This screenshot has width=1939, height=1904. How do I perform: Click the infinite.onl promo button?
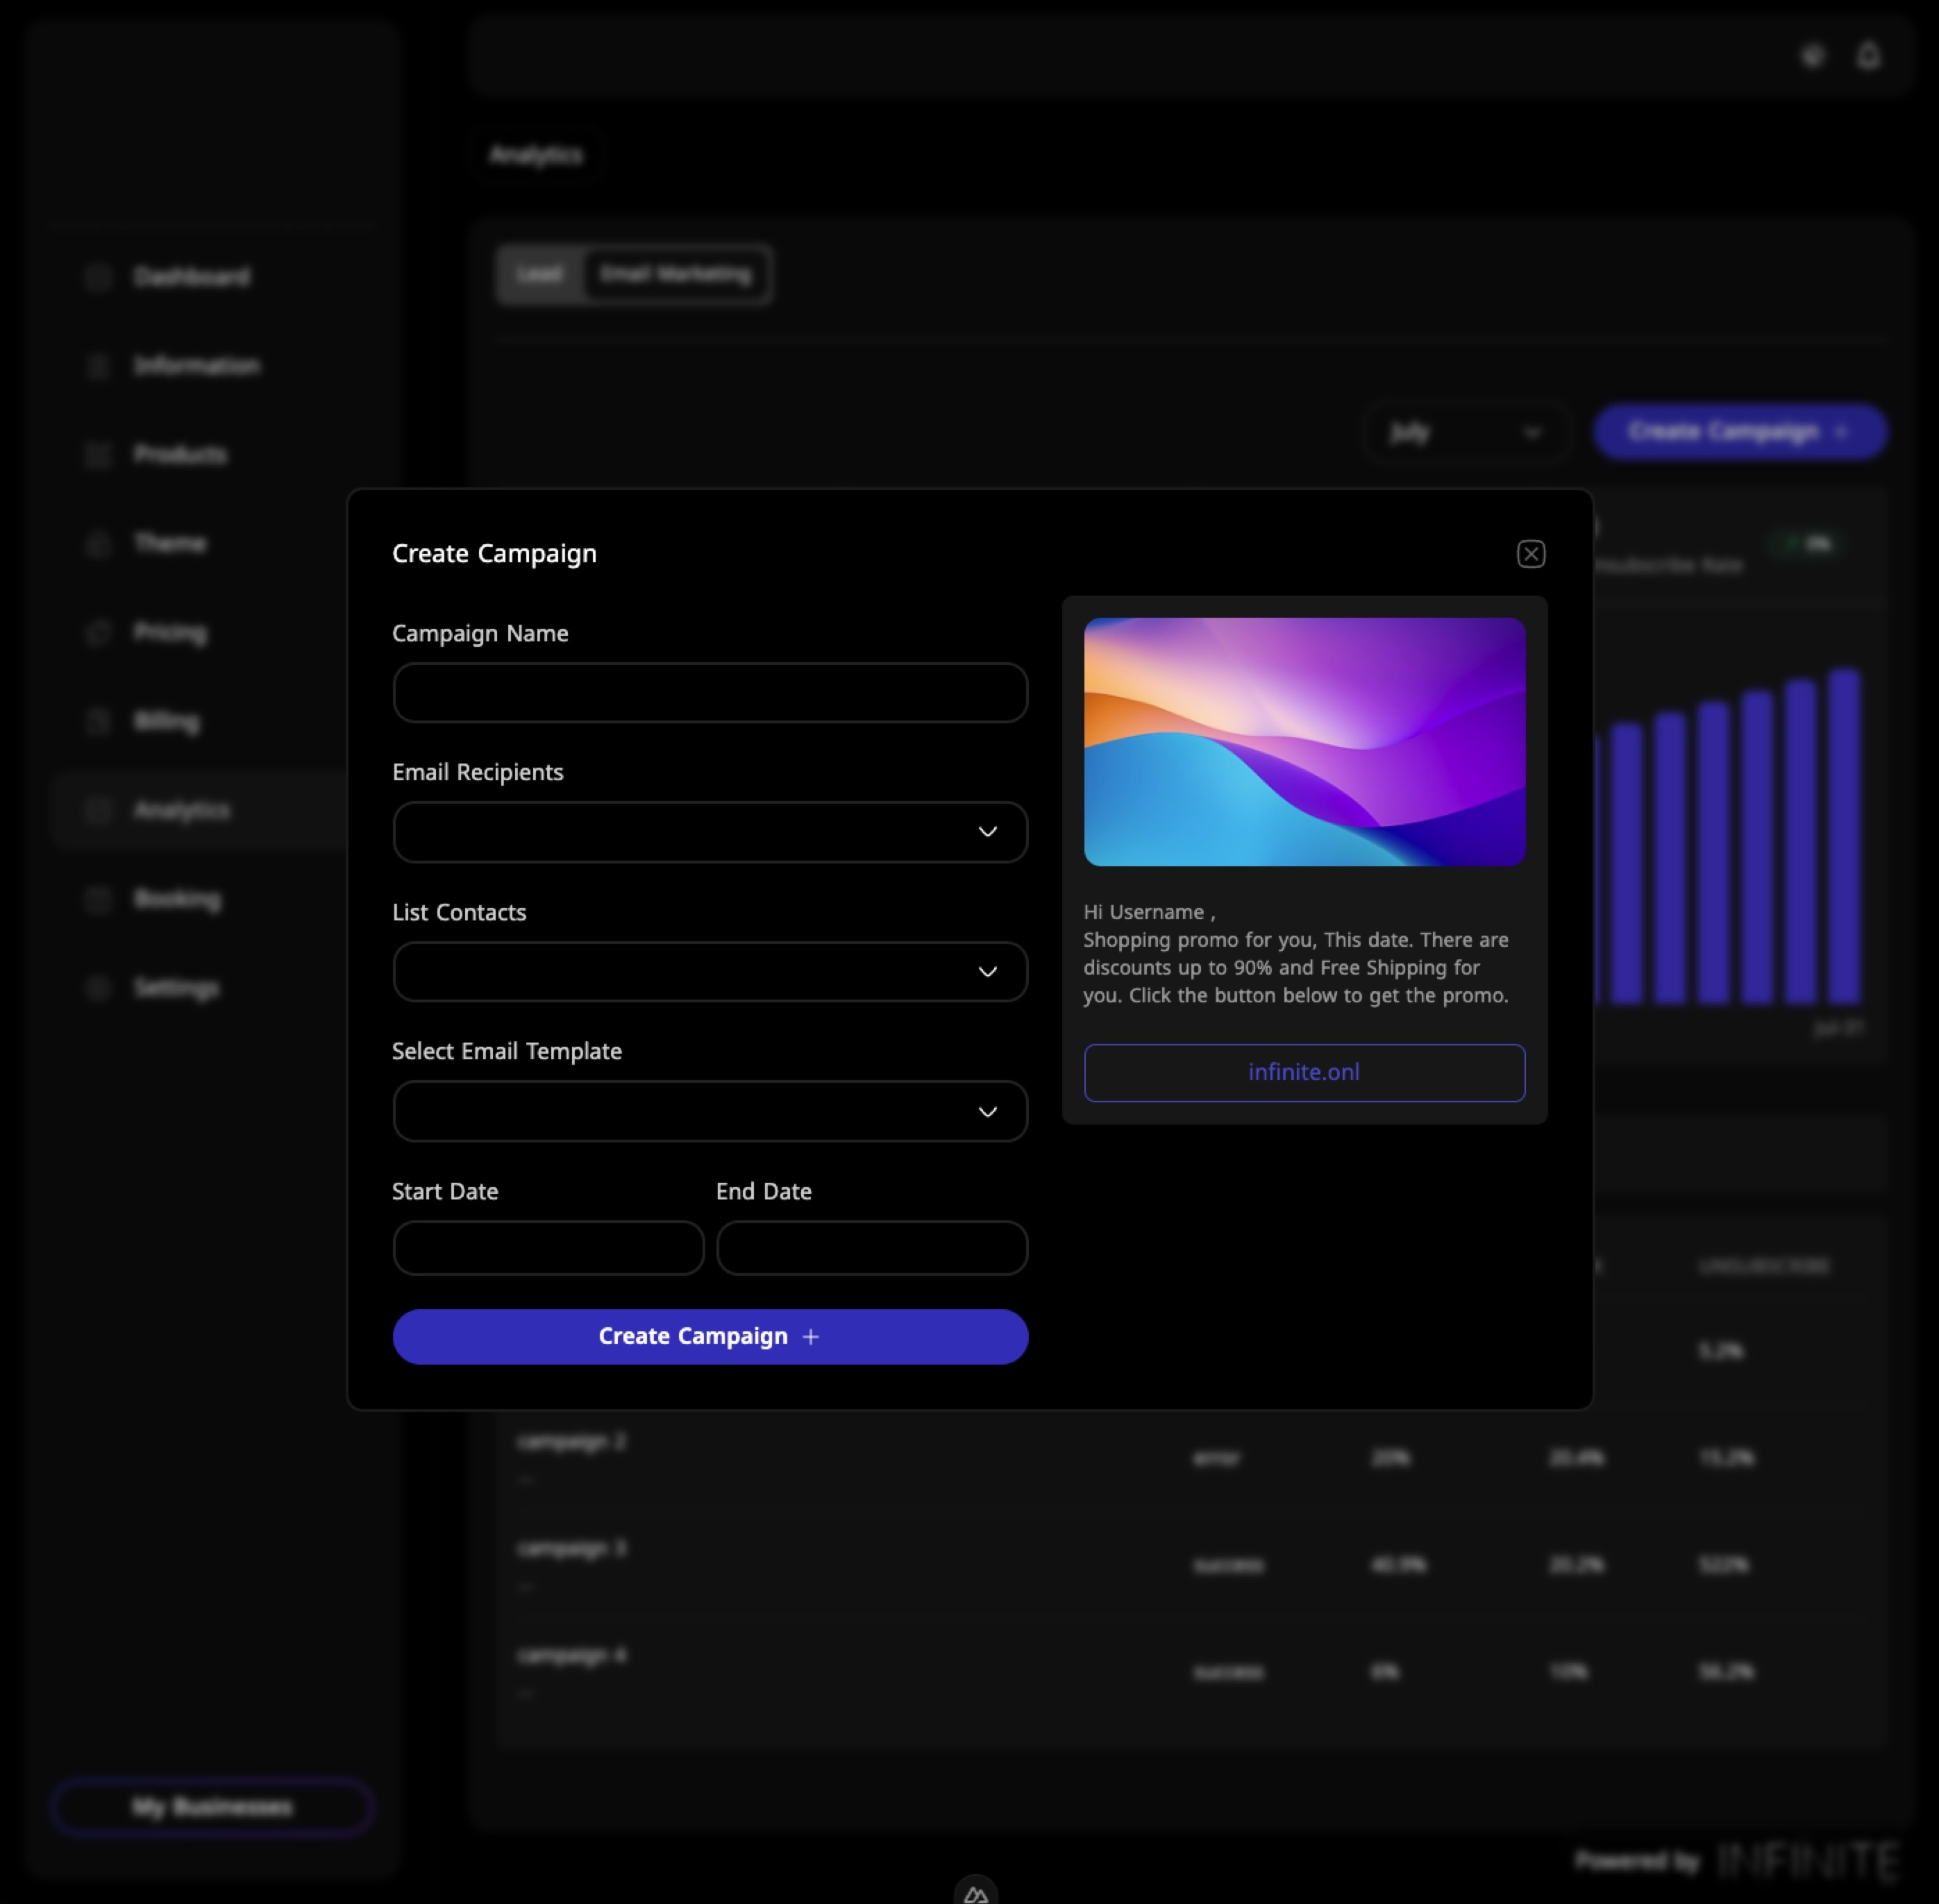coord(1303,1072)
